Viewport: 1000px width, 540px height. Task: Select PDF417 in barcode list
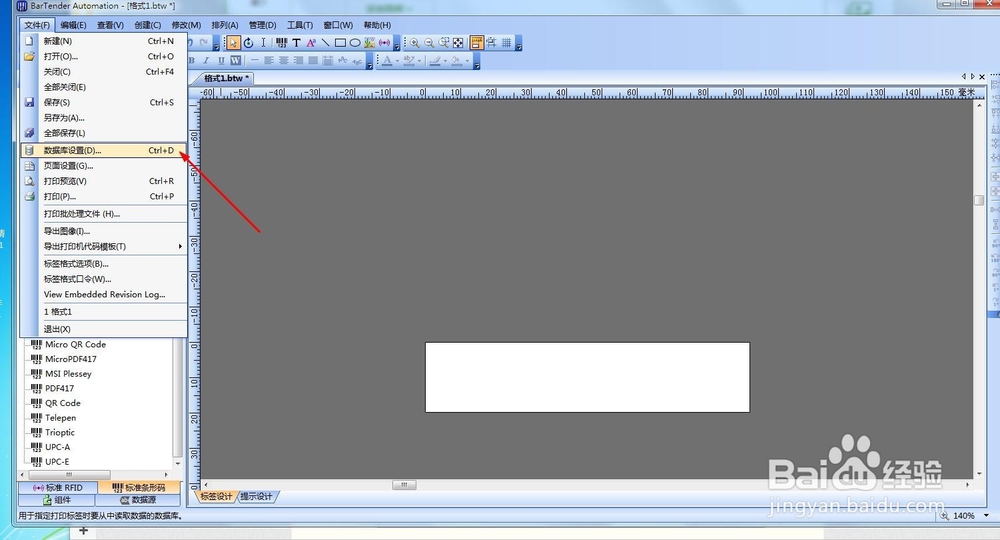pos(59,388)
